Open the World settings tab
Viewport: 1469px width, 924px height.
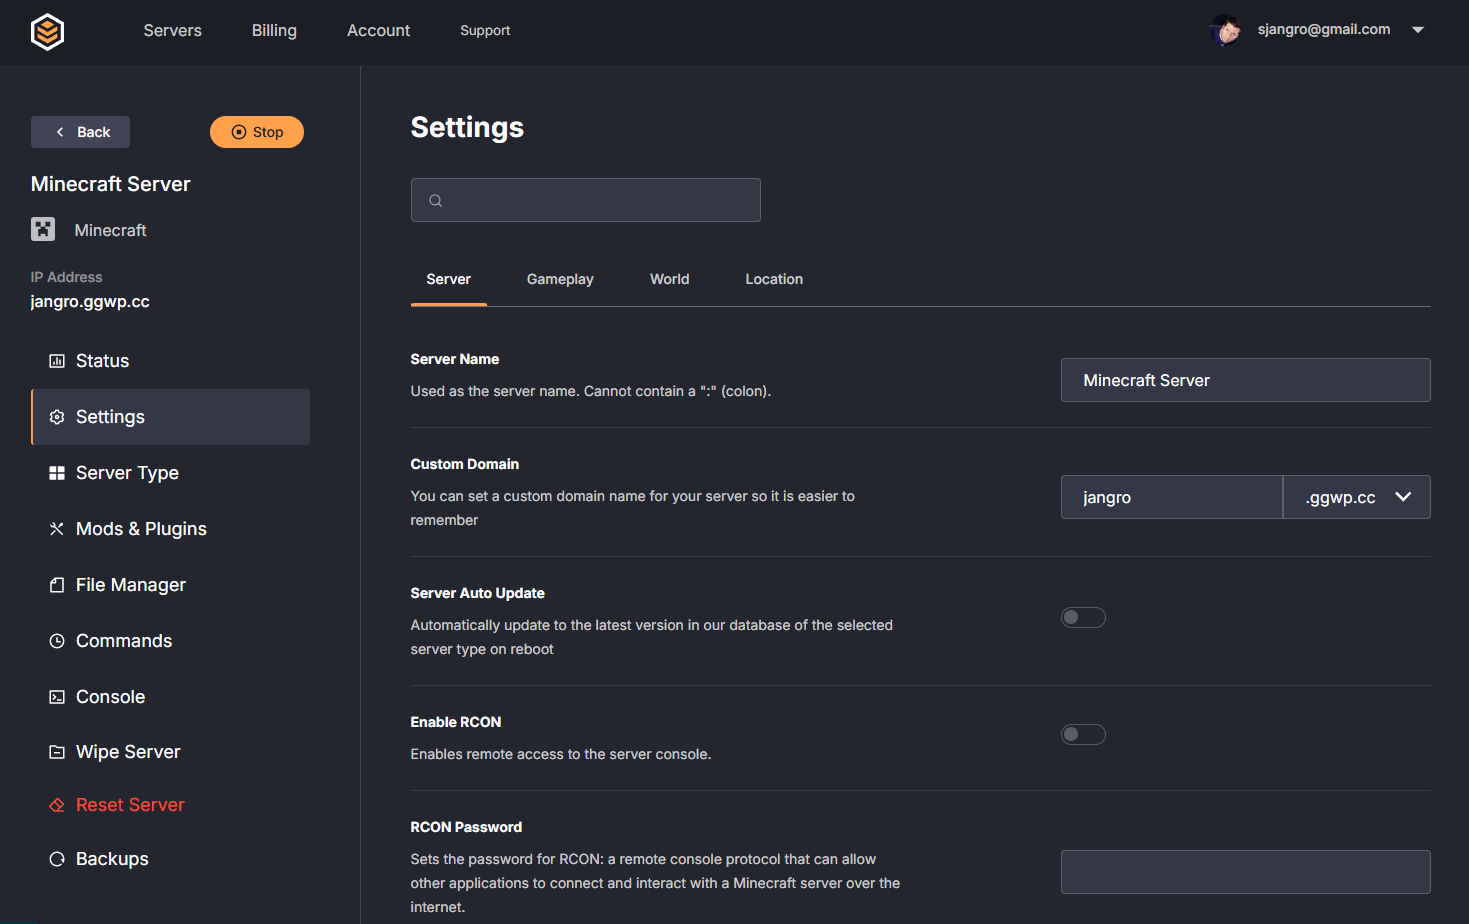click(x=669, y=279)
